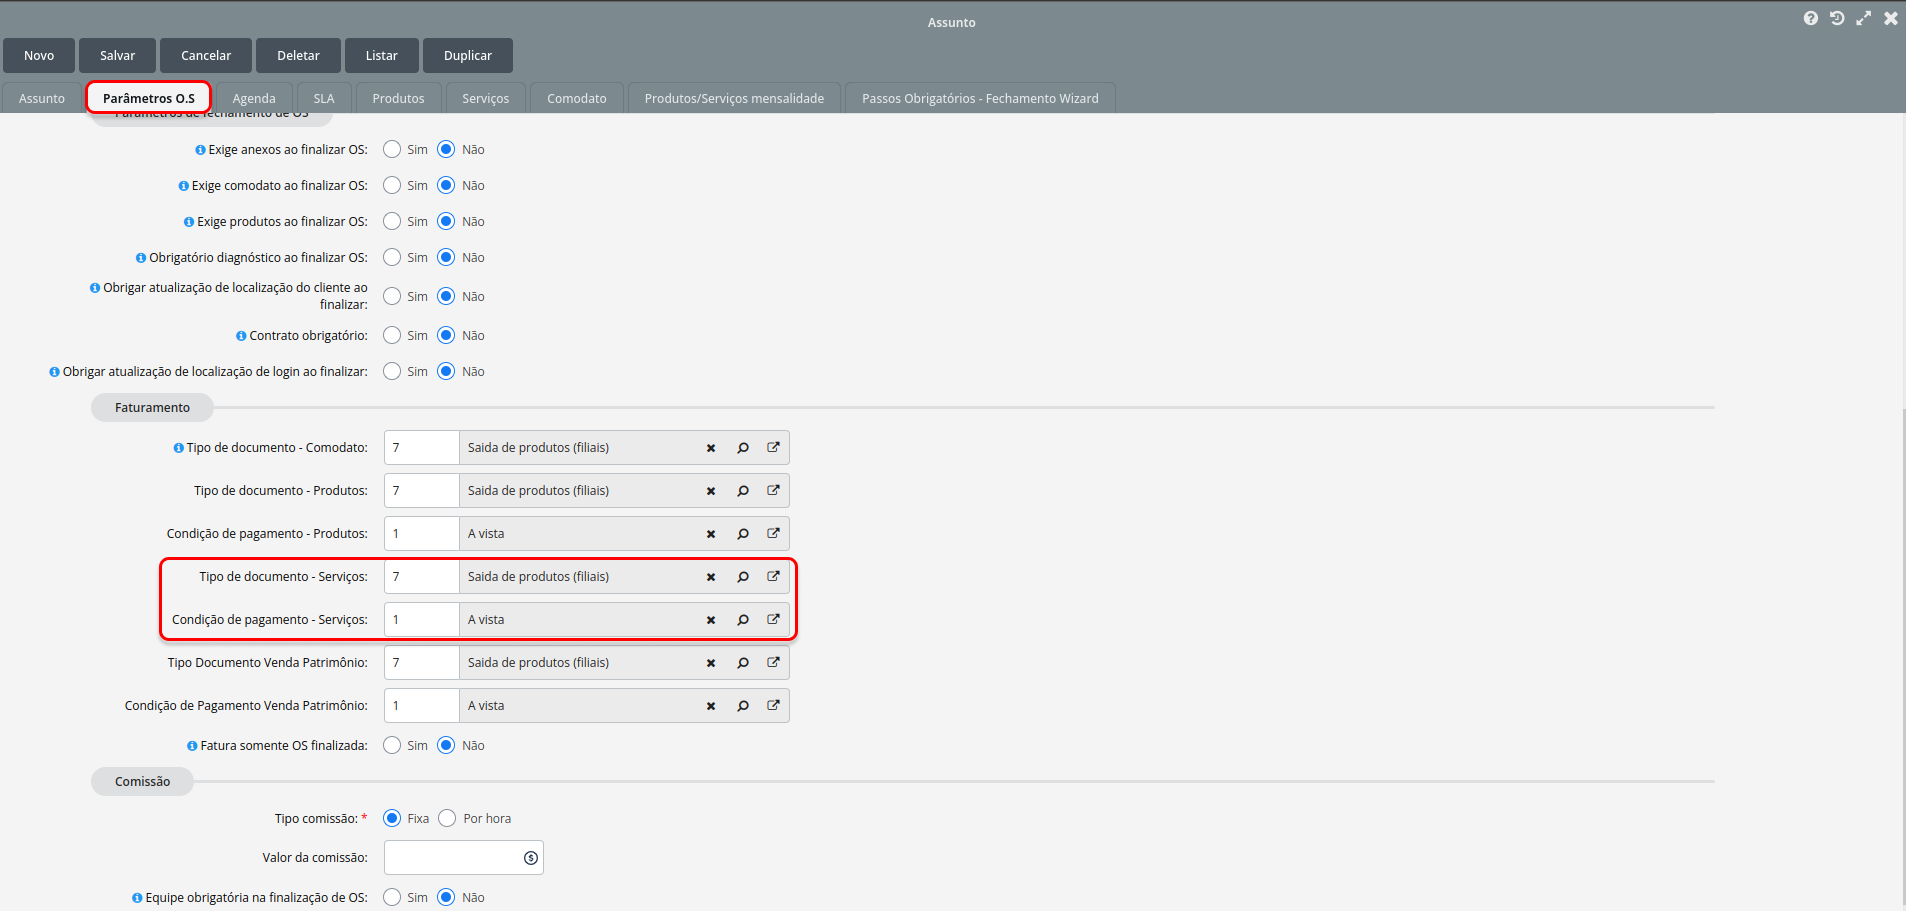Image resolution: width=1906 pixels, height=911 pixels.
Task: Open the SLA tab
Action: click(324, 98)
